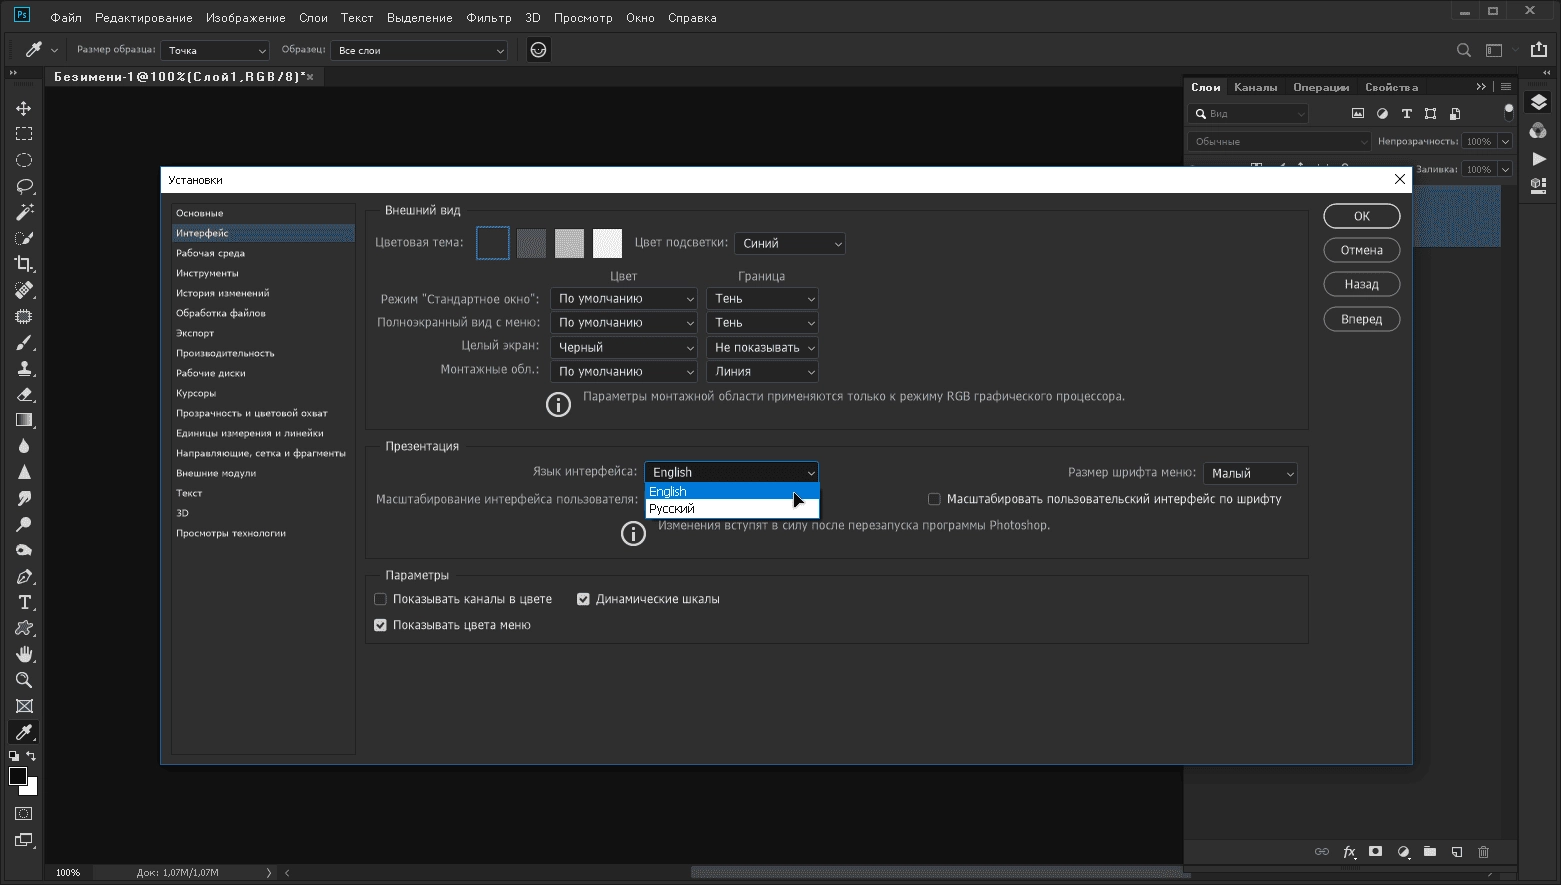1561x885 pixels.
Task: Select the Brush tool
Action: pyautogui.click(x=24, y=342)
